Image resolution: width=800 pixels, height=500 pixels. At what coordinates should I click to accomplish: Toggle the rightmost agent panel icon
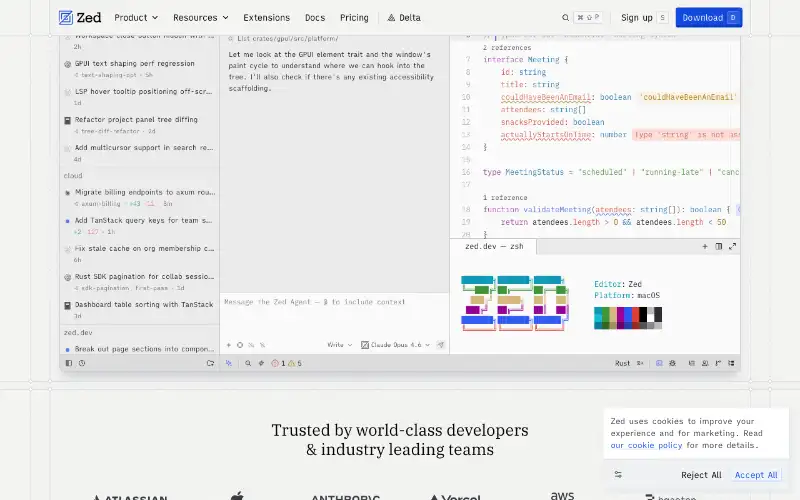click(x=731, y=363)
